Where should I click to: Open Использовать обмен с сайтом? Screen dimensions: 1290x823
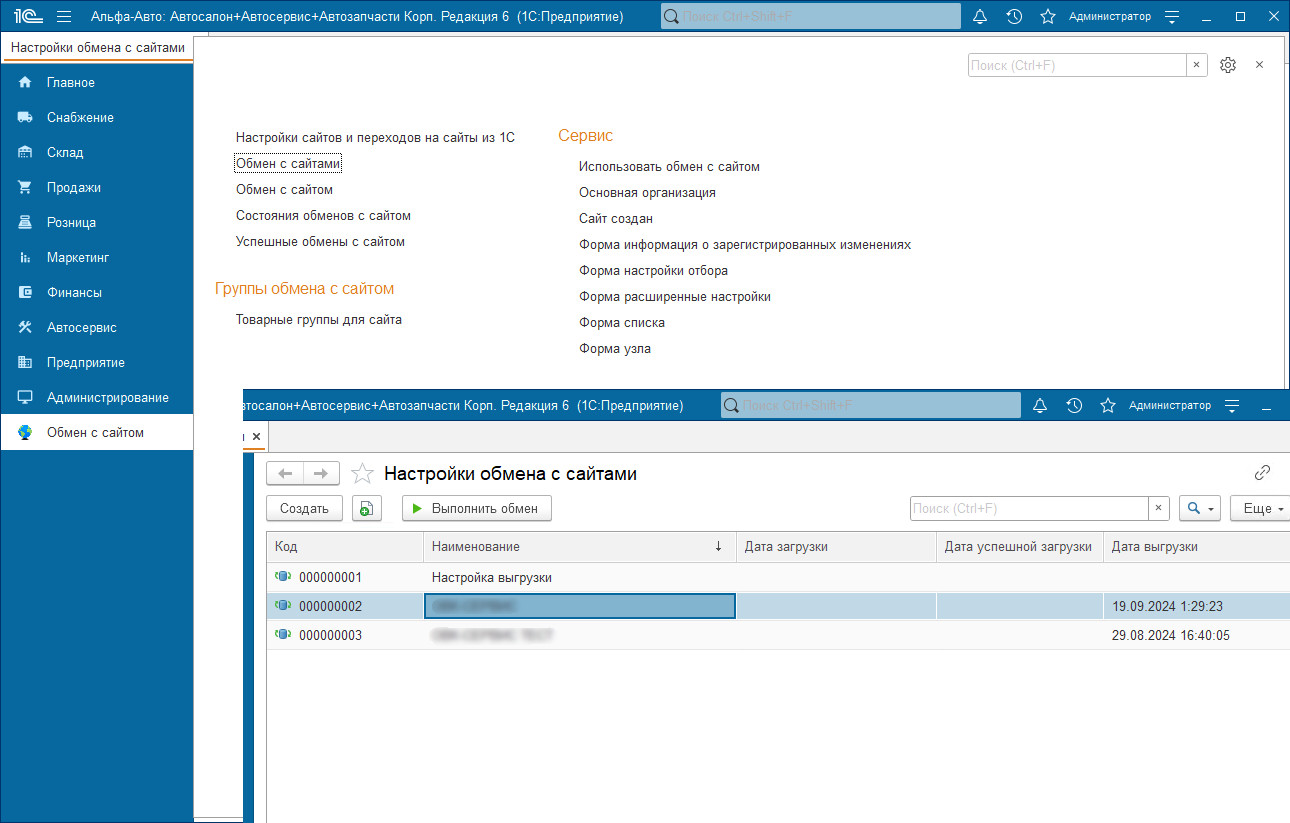point(669,167)
